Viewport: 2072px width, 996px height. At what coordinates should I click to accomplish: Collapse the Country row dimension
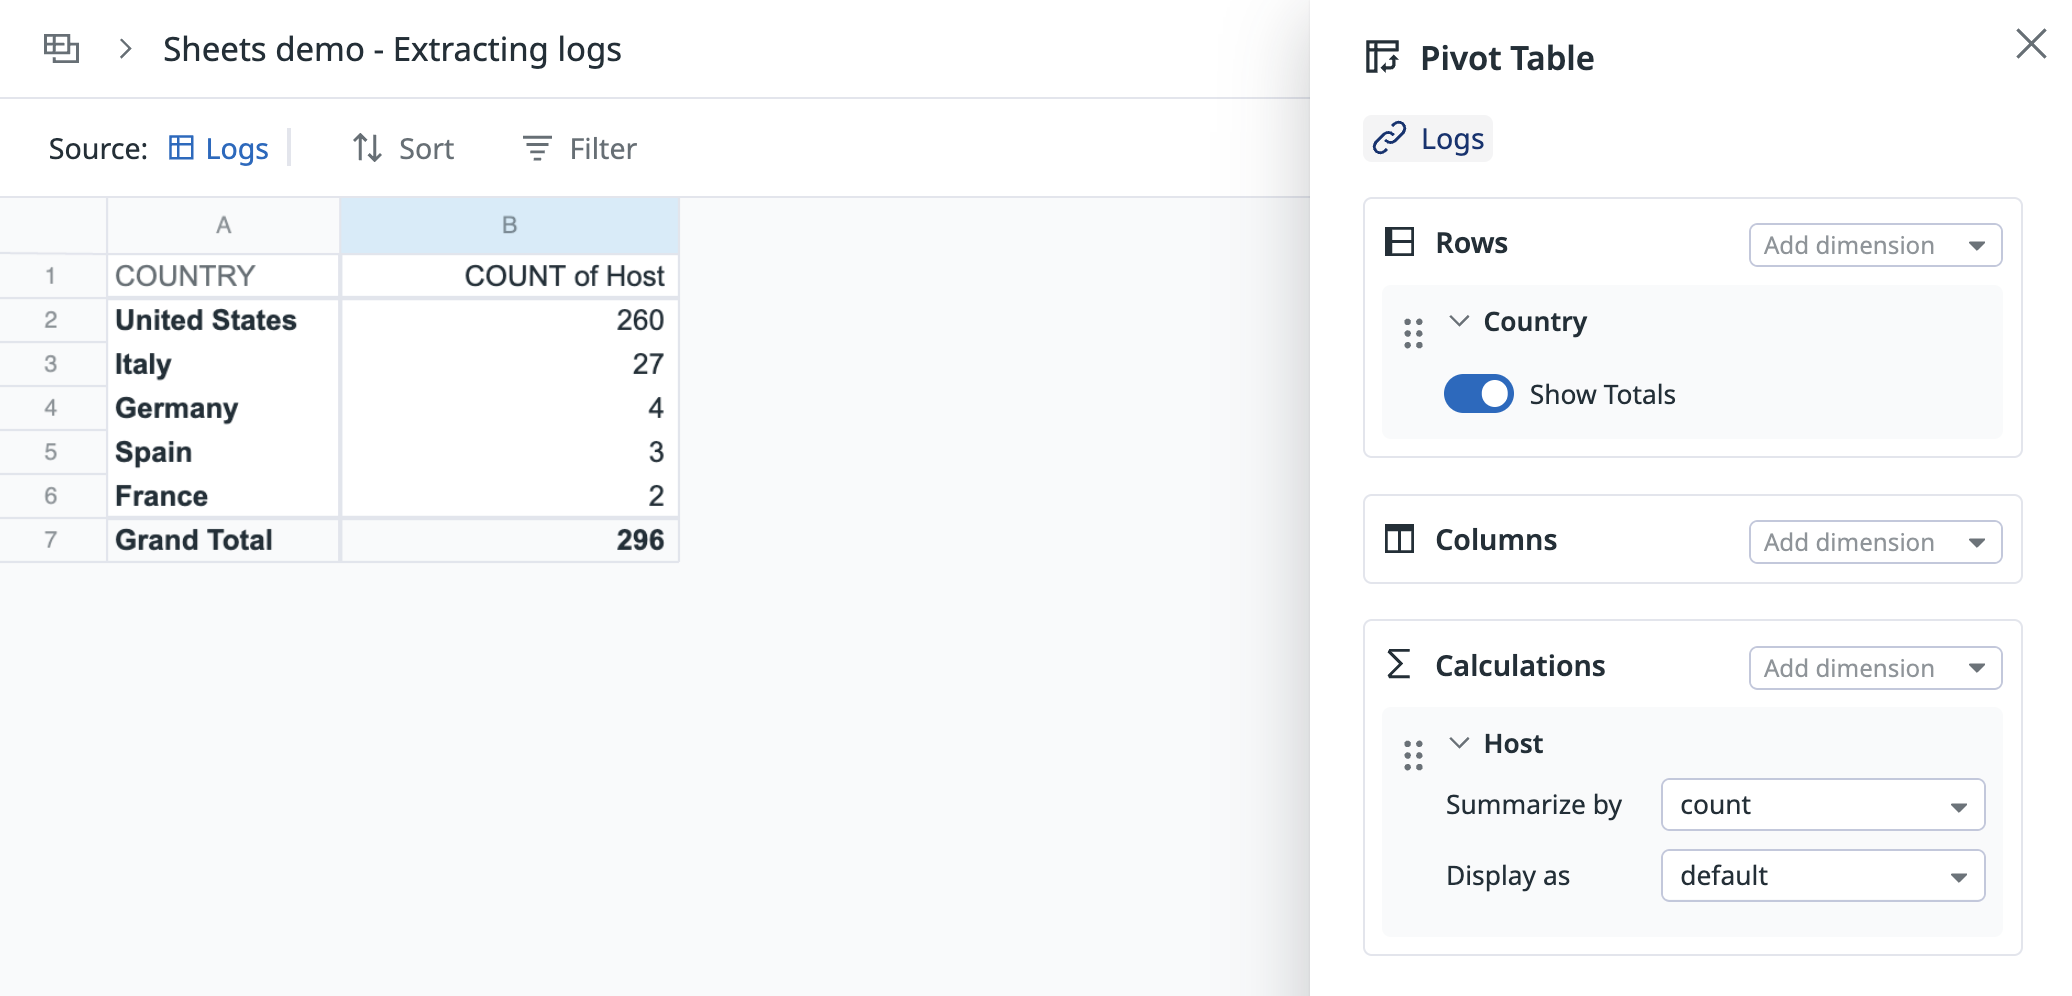[x=1459, y=321]
